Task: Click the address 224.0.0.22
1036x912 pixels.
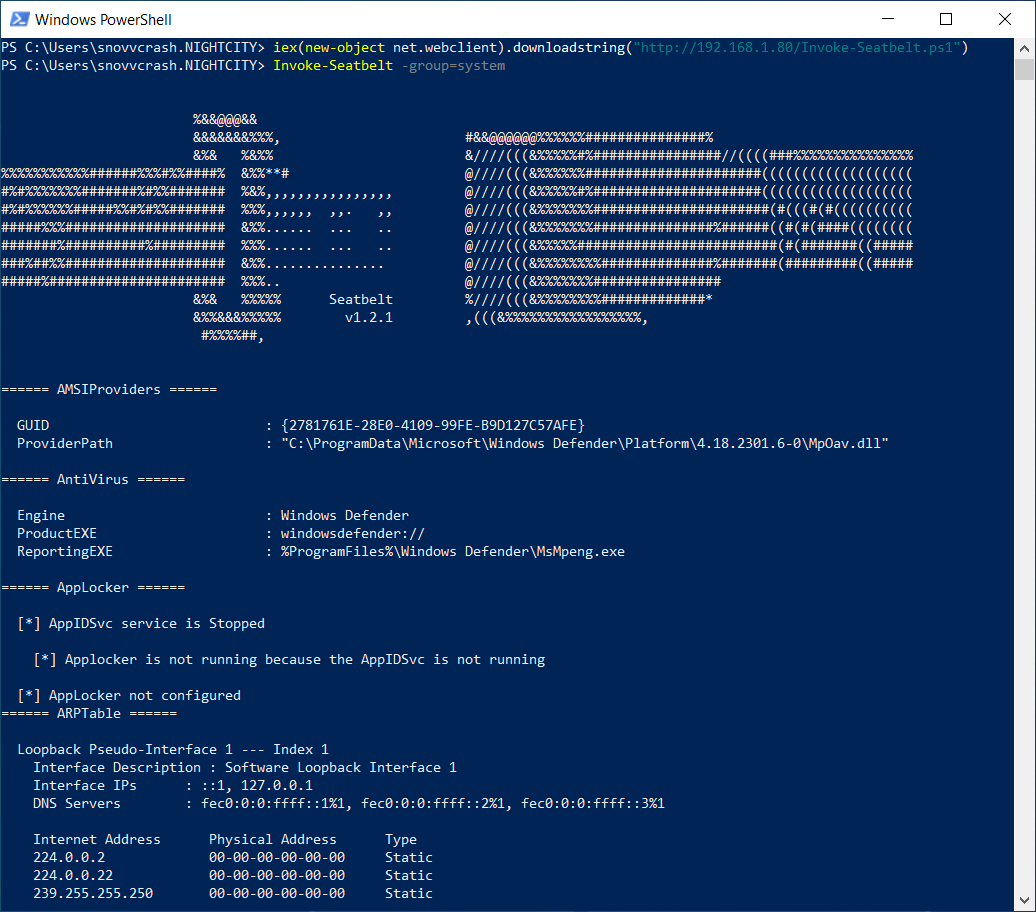Action: point(73,876)
